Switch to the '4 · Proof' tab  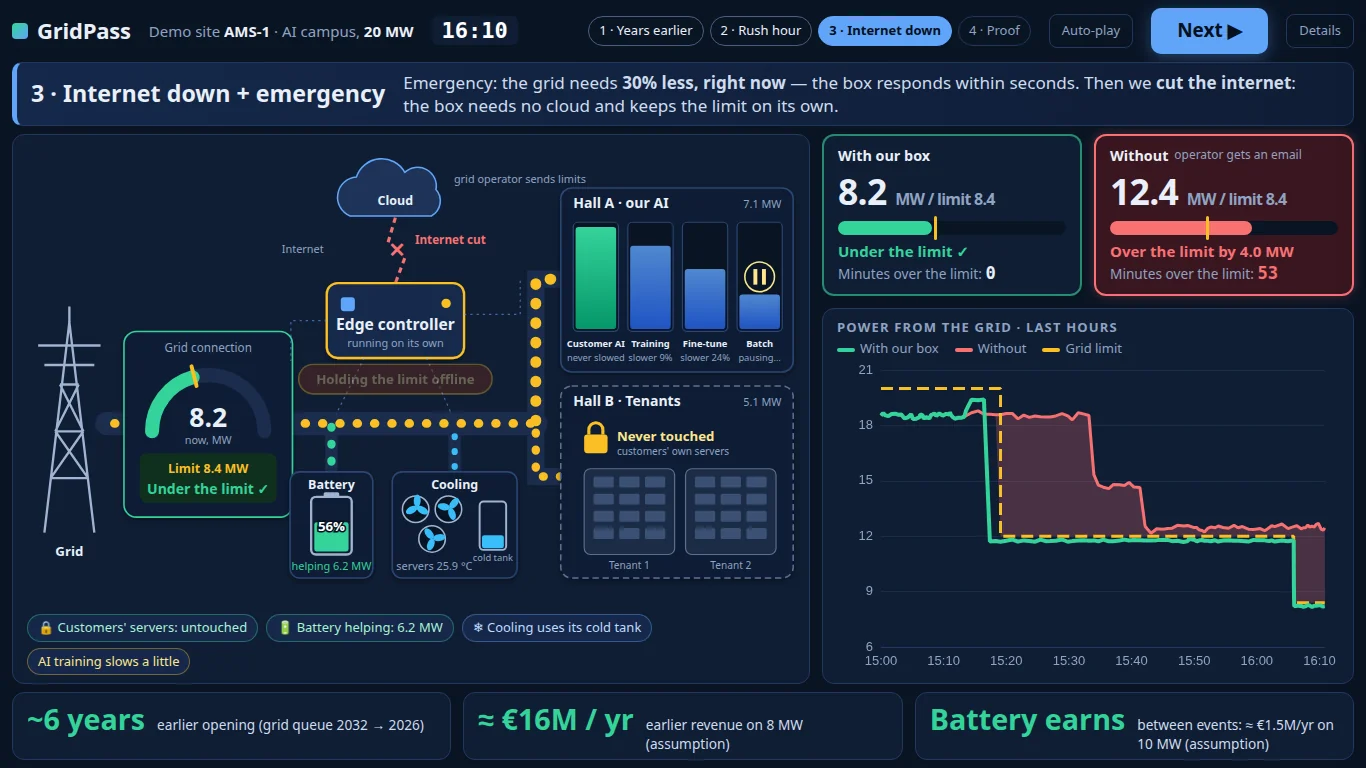coord(994,31)
